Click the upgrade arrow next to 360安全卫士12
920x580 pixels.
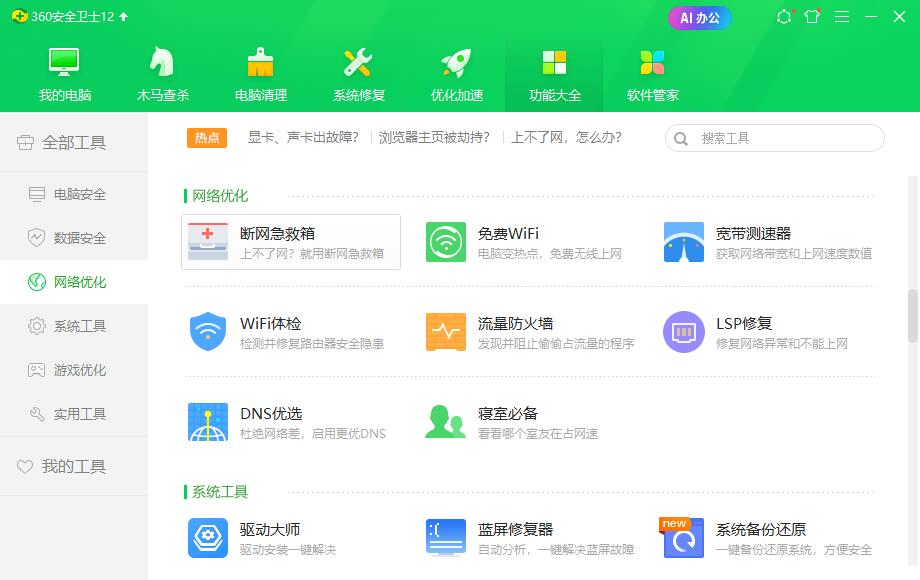(x=123, y=16)
